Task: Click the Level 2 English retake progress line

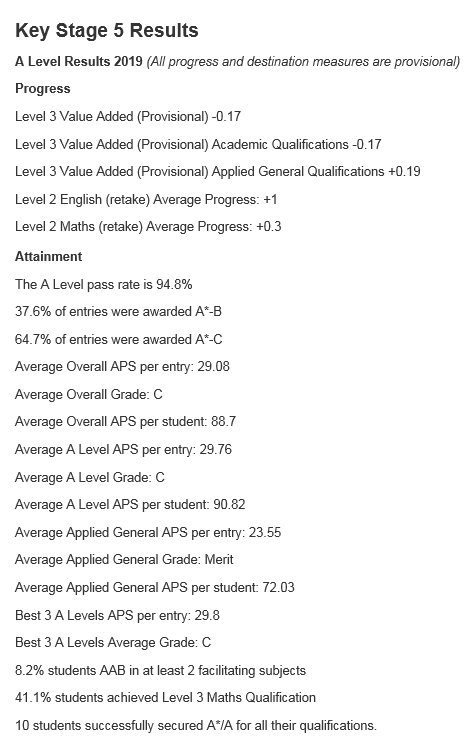Action: (146, 200)
